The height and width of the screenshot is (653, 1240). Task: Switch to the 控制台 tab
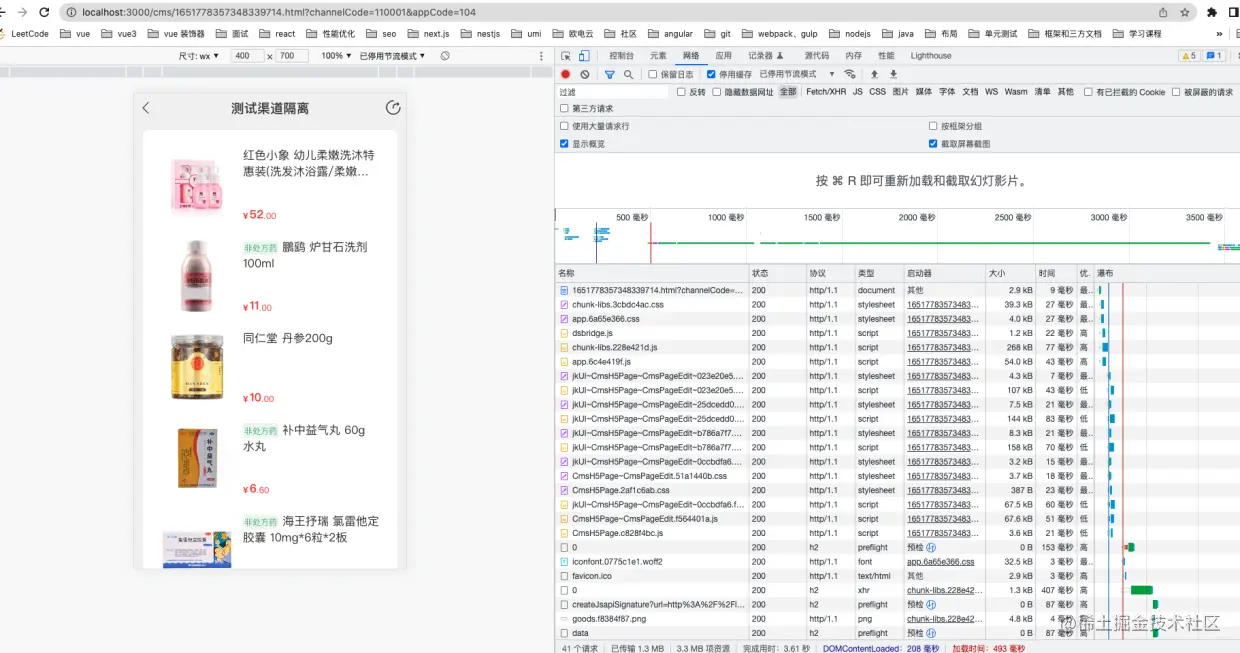(621, 56)
